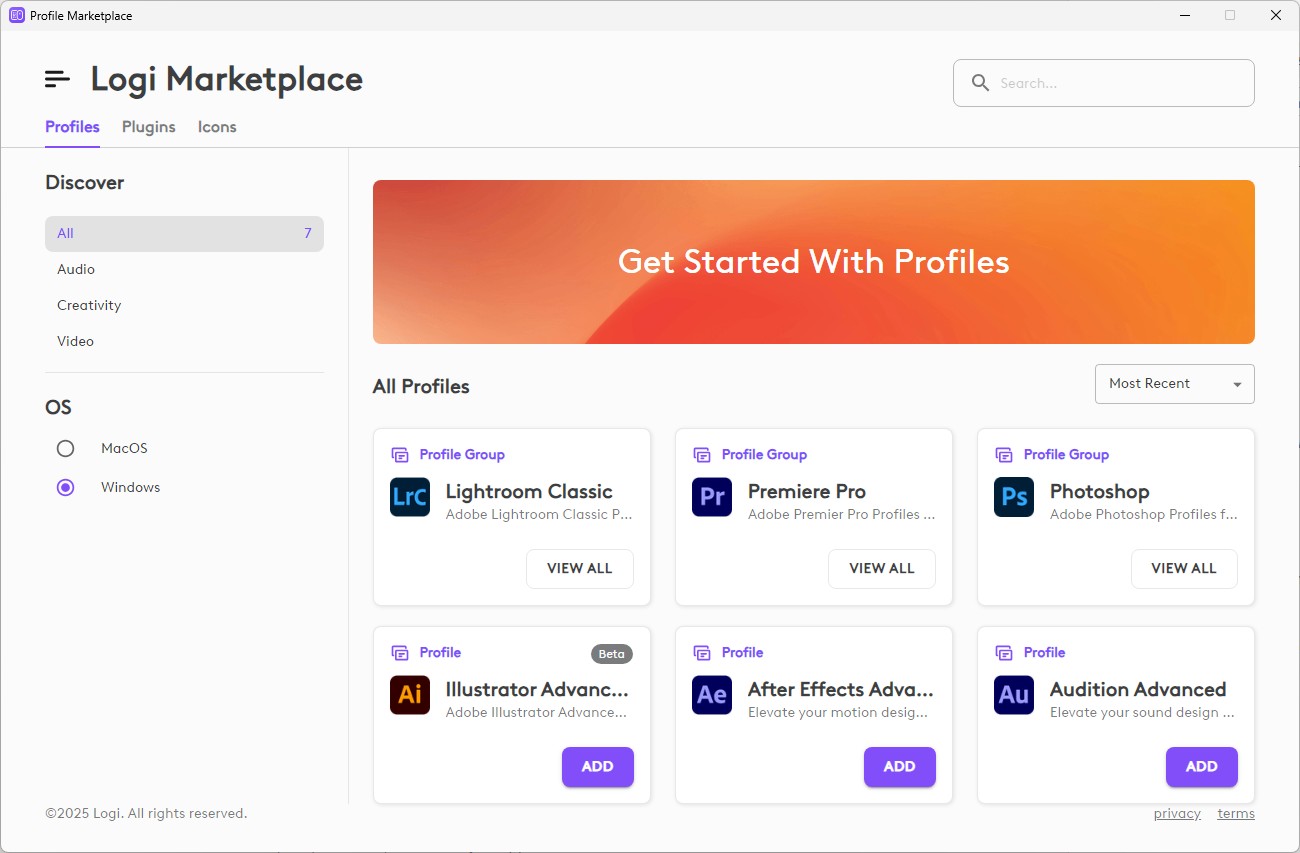
Task: Click the Audition Au icon
Action: click(x=1014, y=695)
